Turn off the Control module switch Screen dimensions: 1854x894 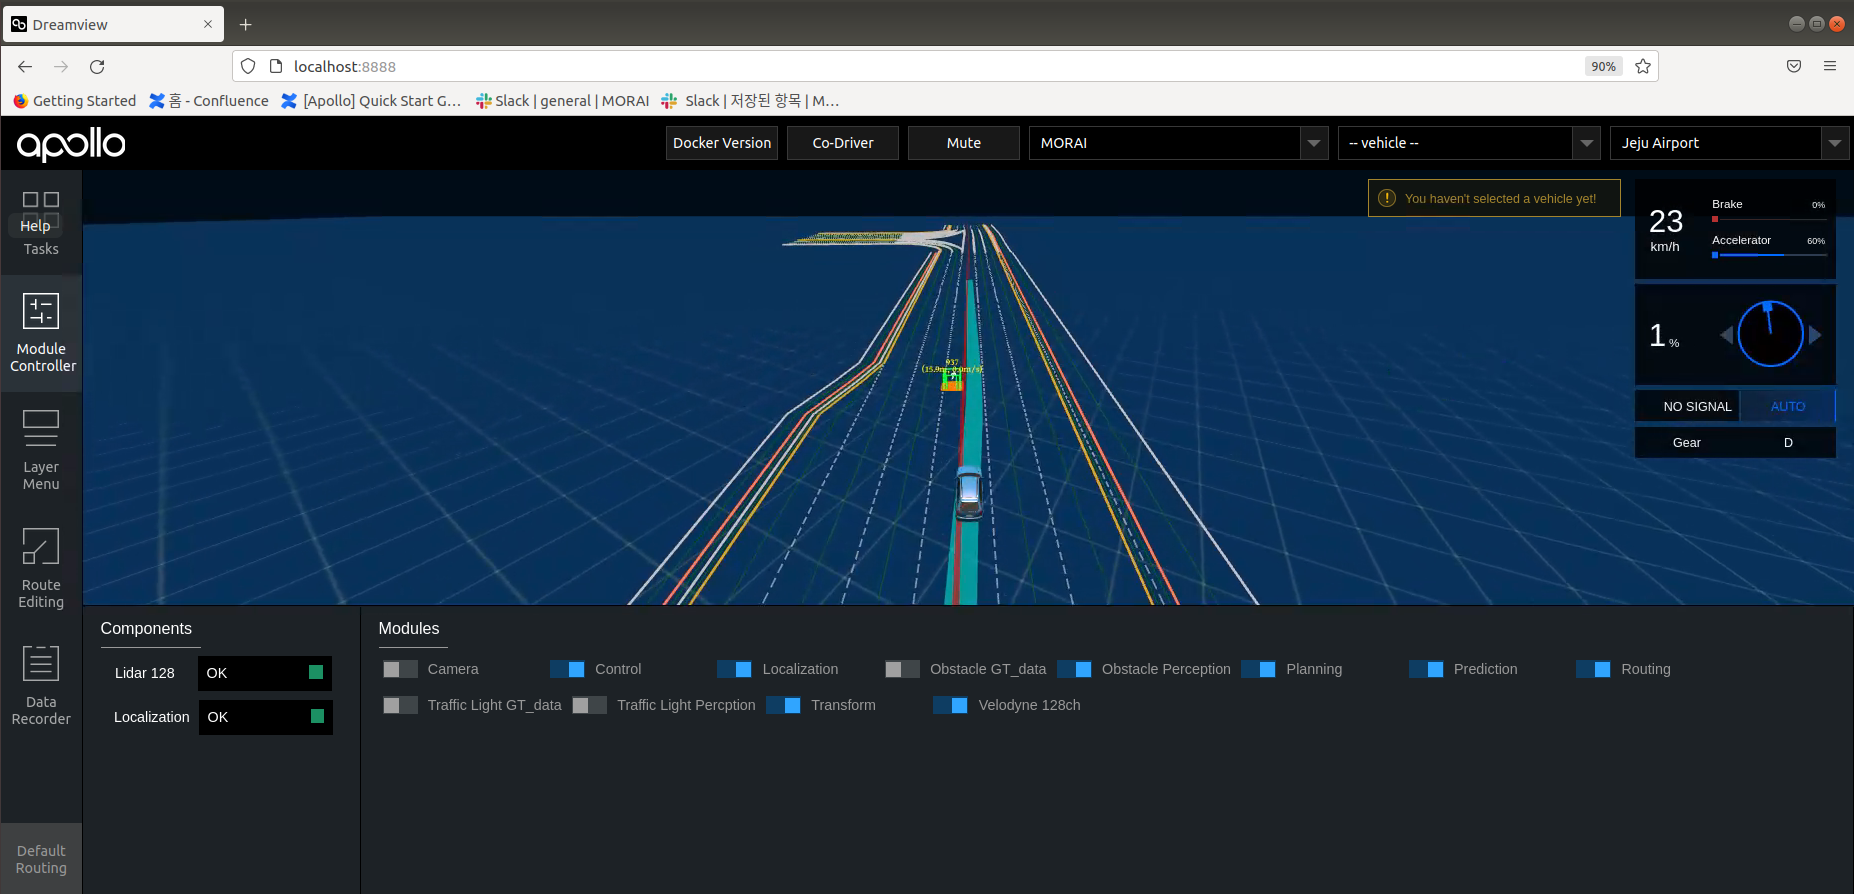pyautogui.click(x=567, y=669)
